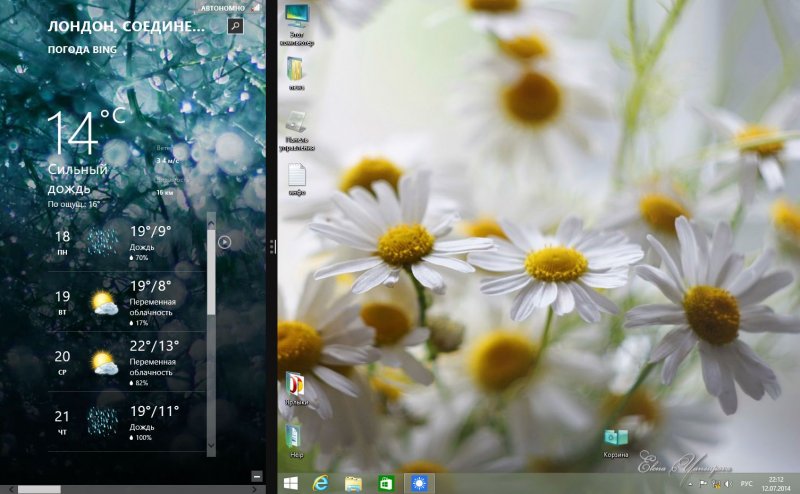Click the 22°/13° forecast temperatures
Image resolution: width=800 pixels, height=494 pixels.
click(154, 346)
